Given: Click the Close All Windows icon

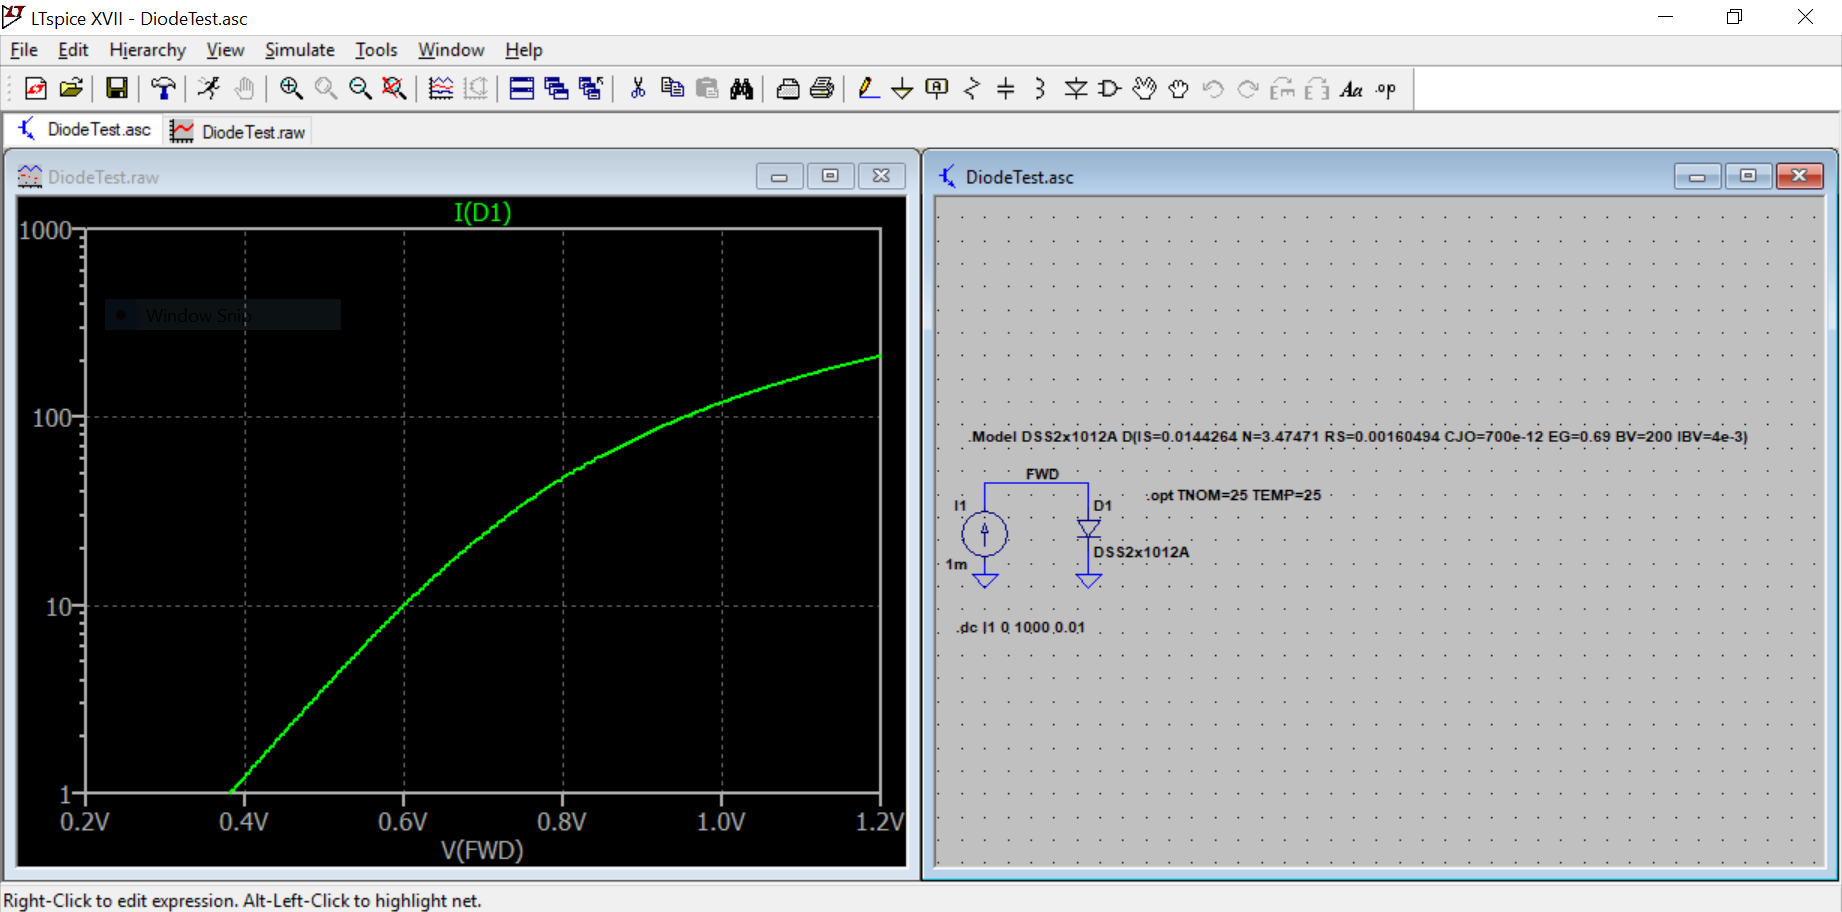Looking at the screenshot, I should (x=591, y=89).
